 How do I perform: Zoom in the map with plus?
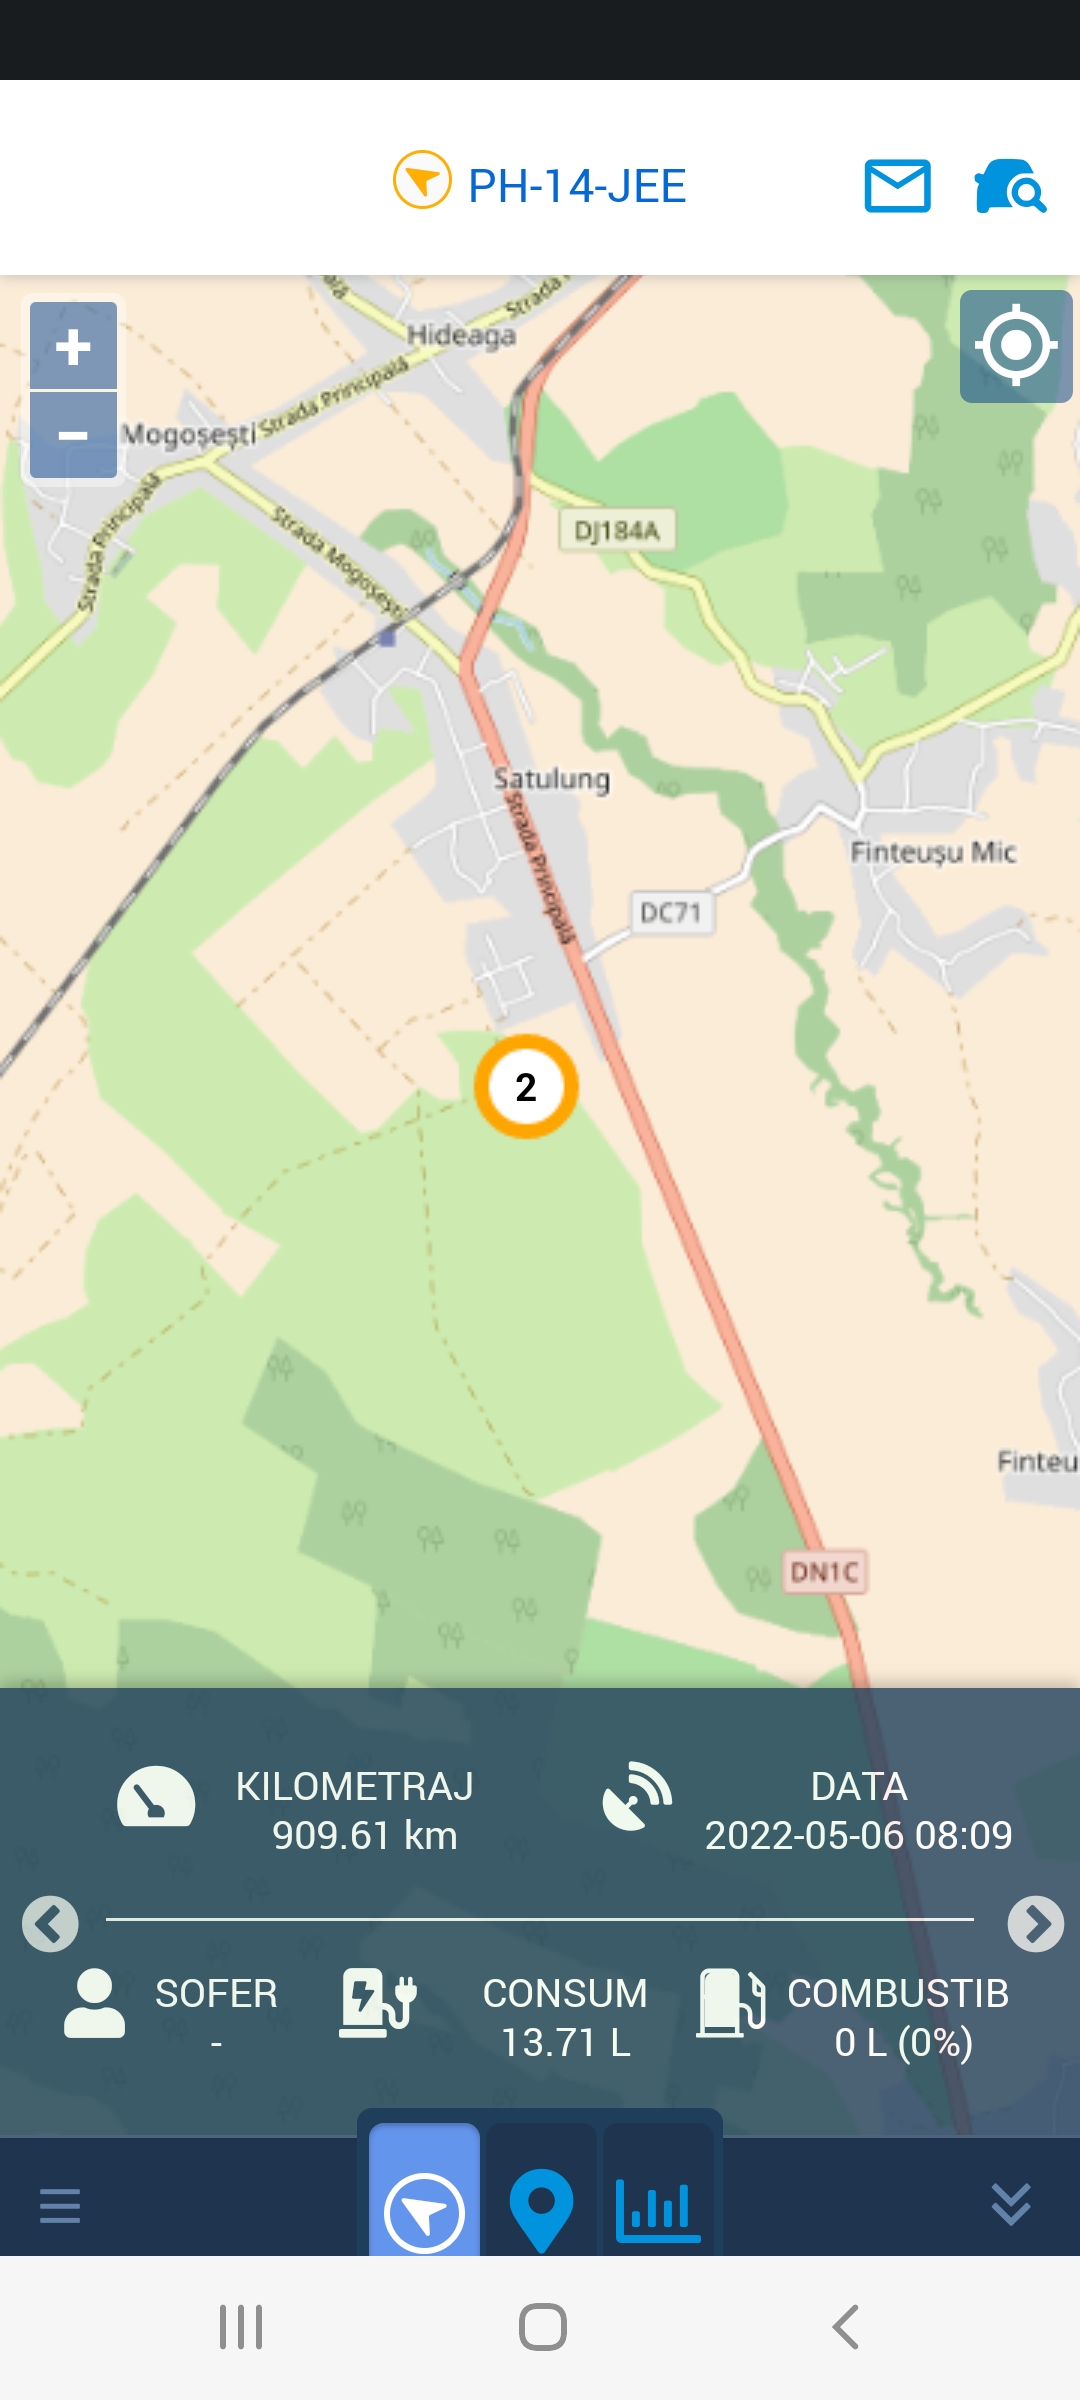coord(73,346)
